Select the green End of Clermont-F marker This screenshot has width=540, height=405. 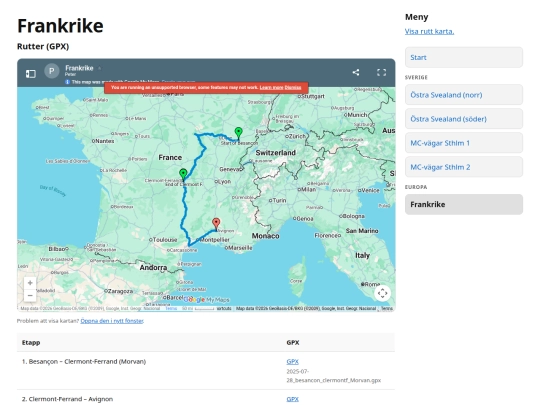[183, 175]
